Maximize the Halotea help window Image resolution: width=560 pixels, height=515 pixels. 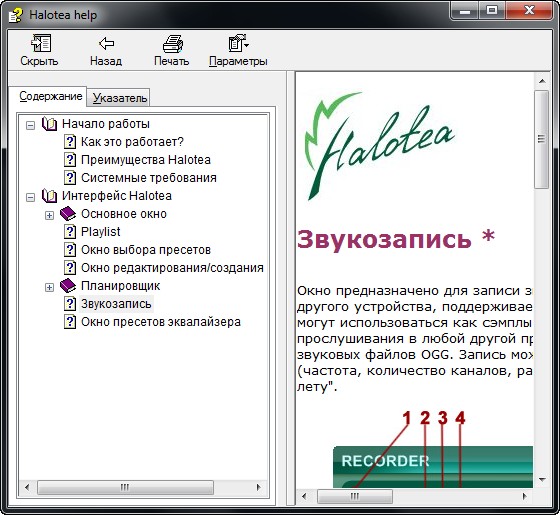492,11
